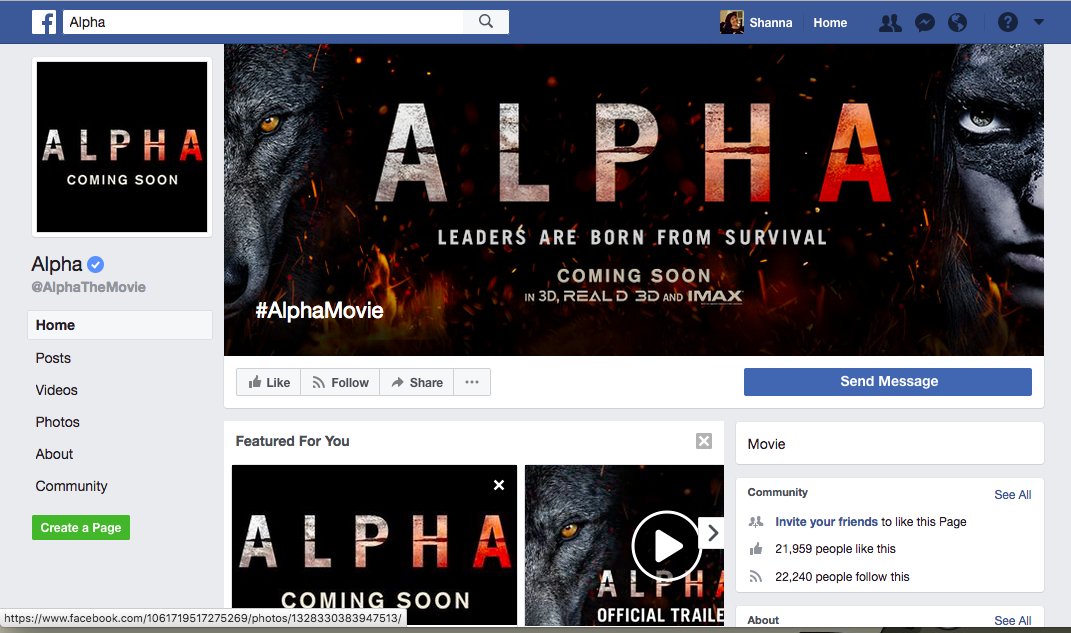Follow the Alpha page

point(340,382)
